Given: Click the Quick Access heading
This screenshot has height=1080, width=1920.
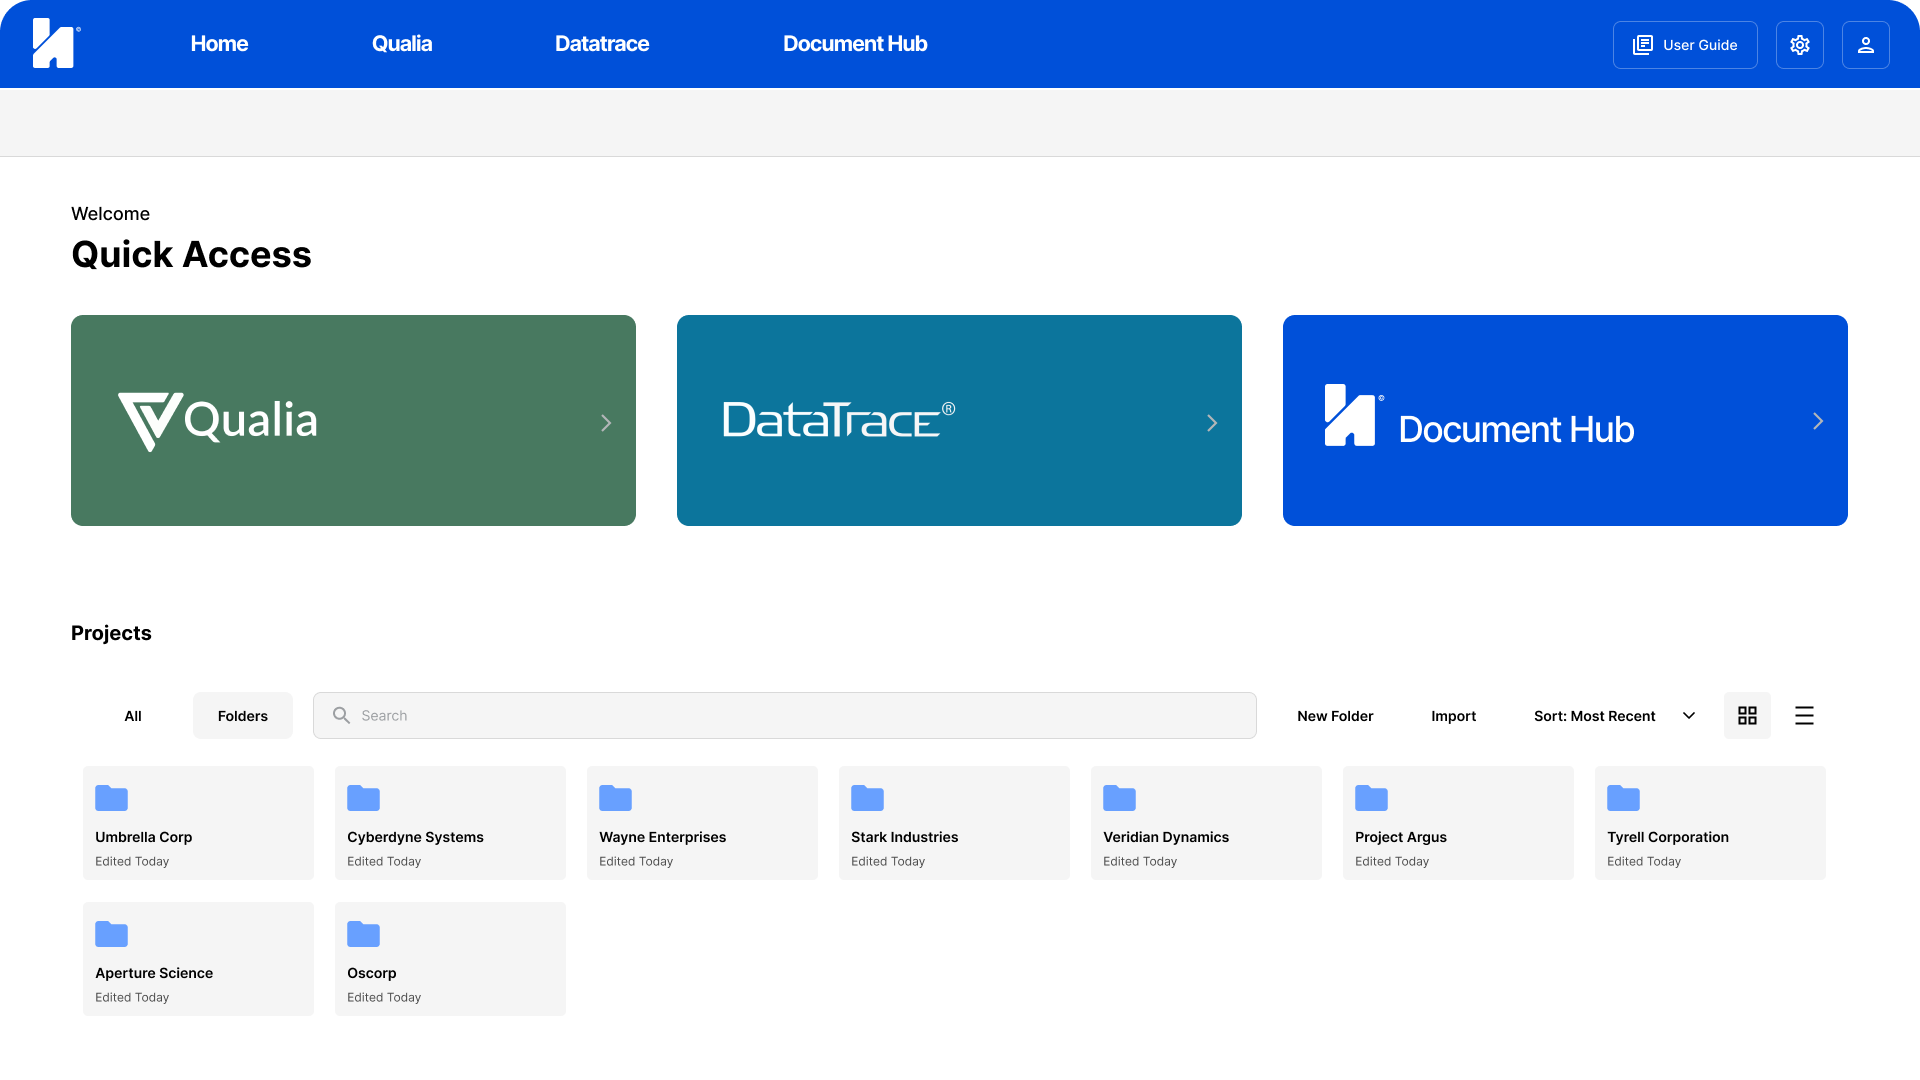Looking at the screenshot, I should coord(191,254).
